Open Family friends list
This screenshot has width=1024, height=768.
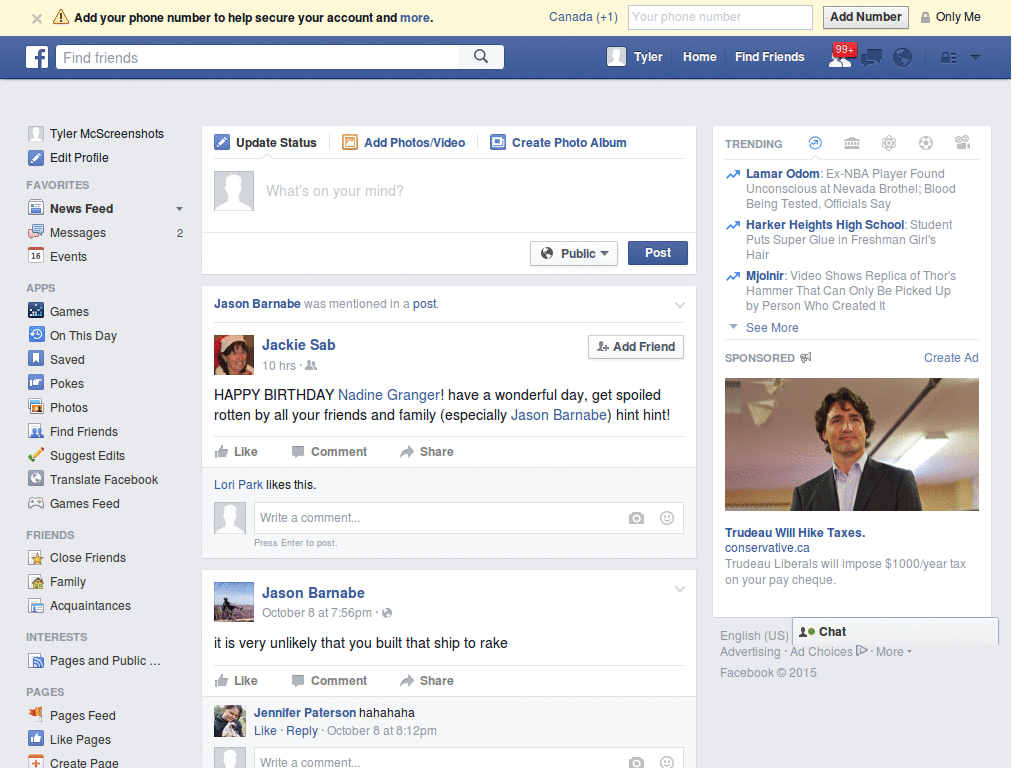(57, 581)
